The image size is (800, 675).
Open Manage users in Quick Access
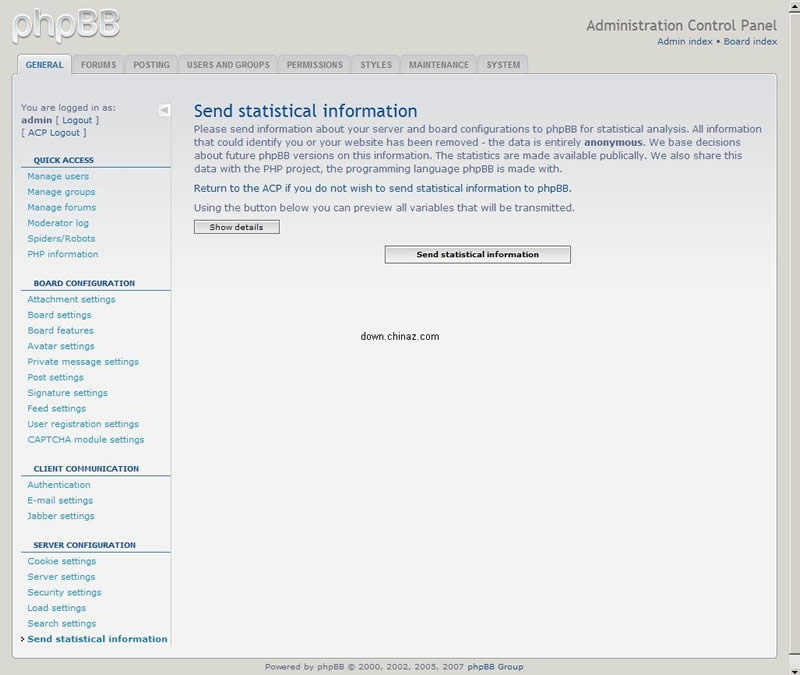pyautogui.click(x=58, y=176)
